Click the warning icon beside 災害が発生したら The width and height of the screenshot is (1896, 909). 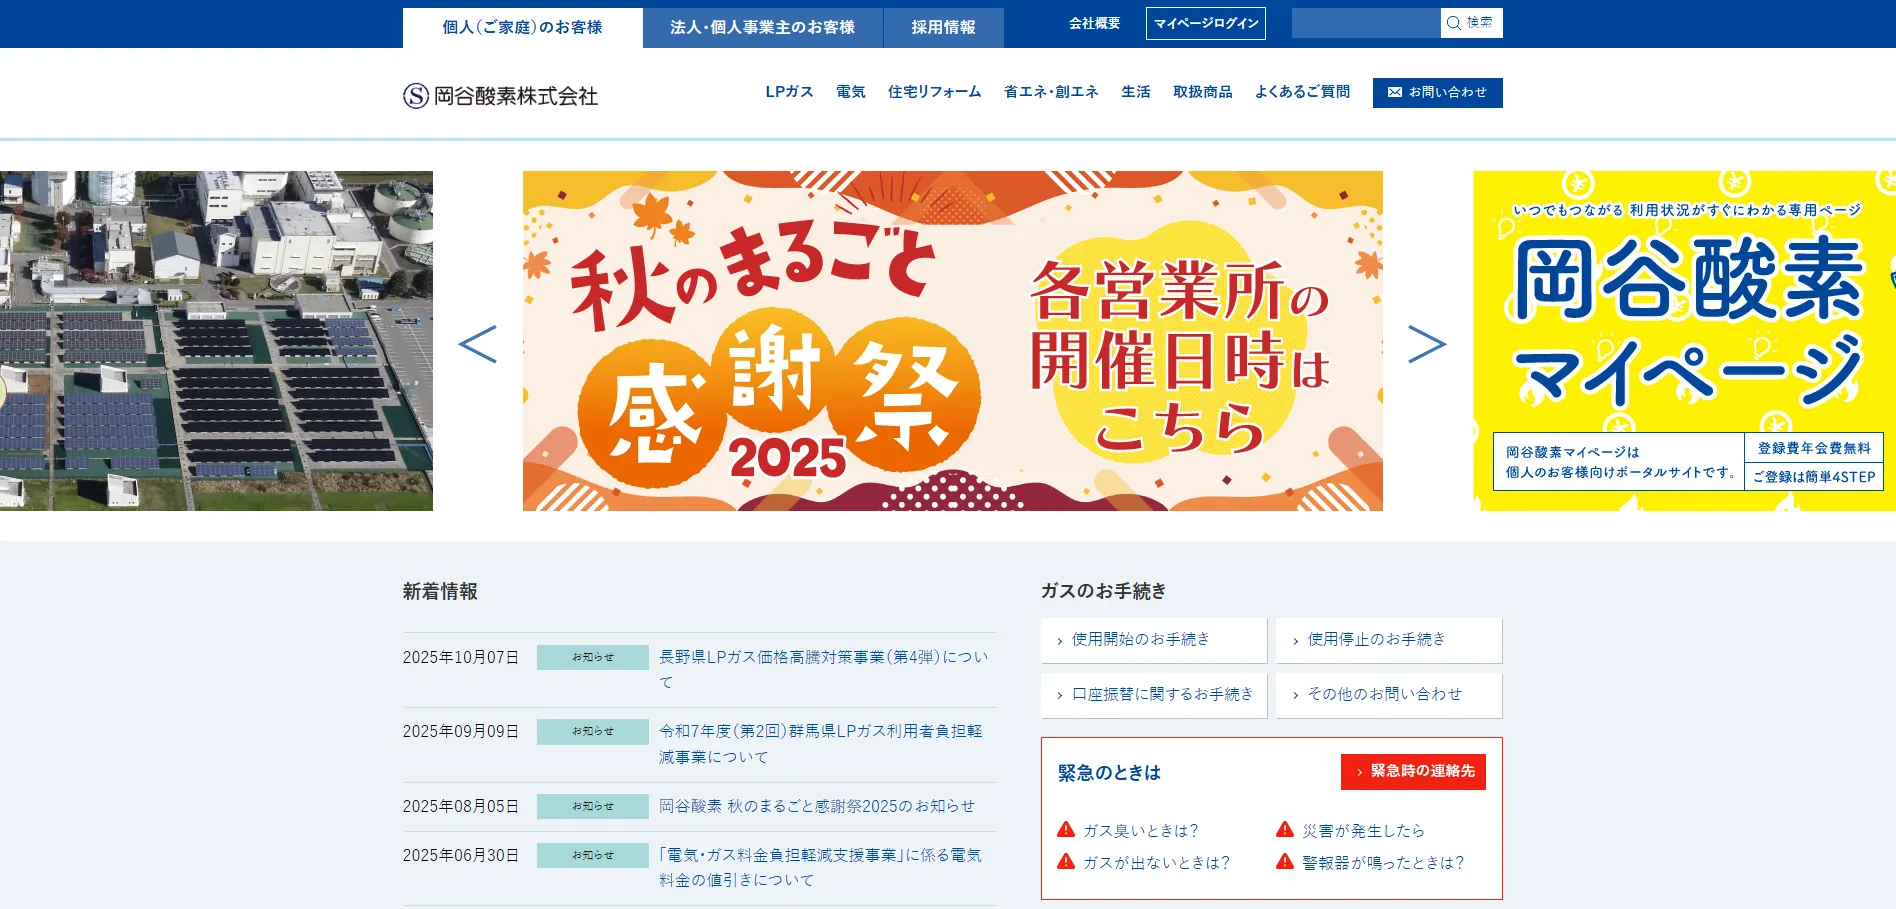coord(1285,830)
